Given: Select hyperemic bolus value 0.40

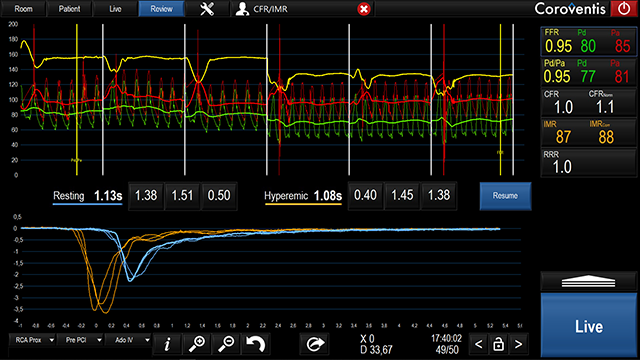Looking at the screenshot, I should pos(365,196).
